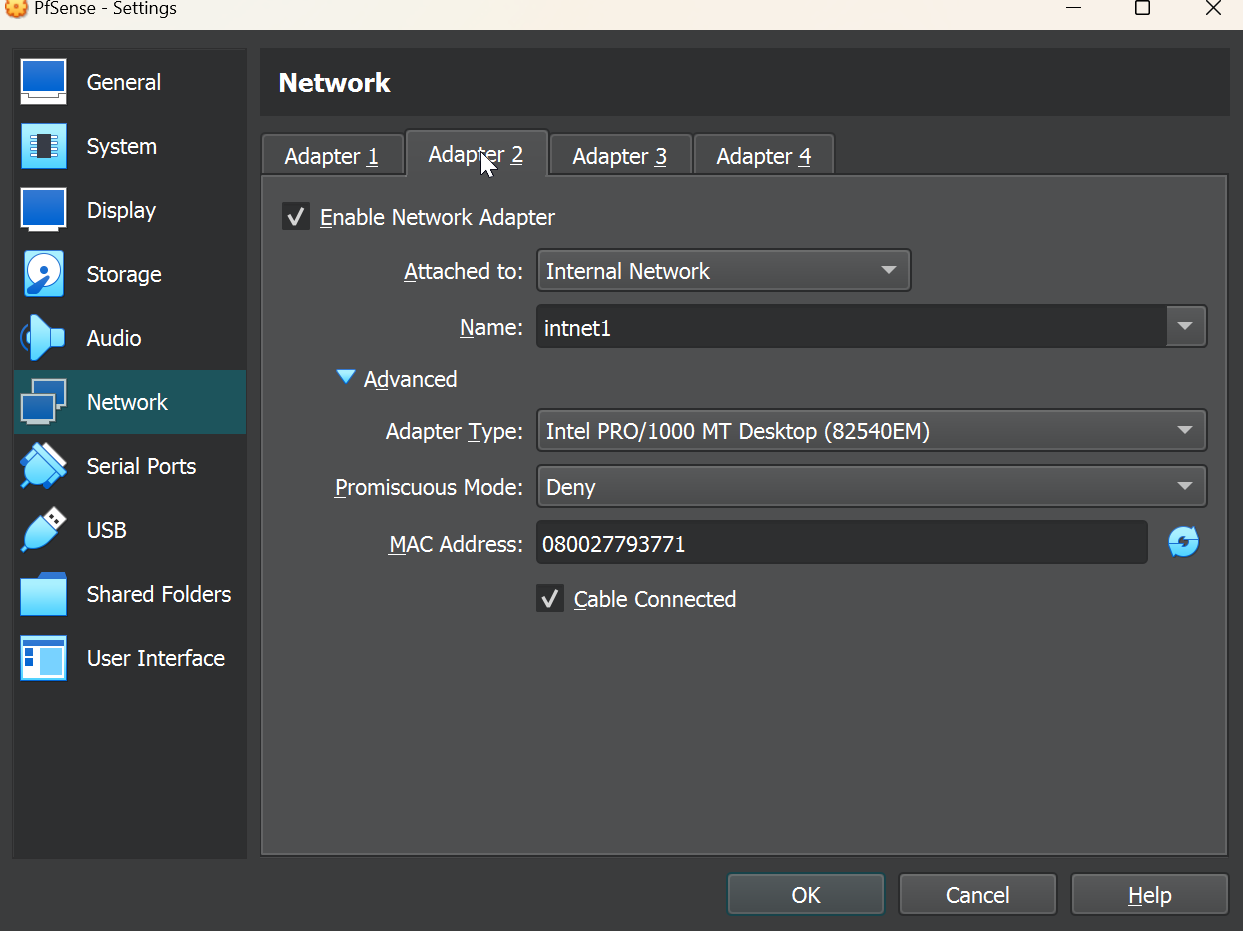Switch to the Adapter 3 tab
This screenshot has height=931, width=1243.
point(619,156)
